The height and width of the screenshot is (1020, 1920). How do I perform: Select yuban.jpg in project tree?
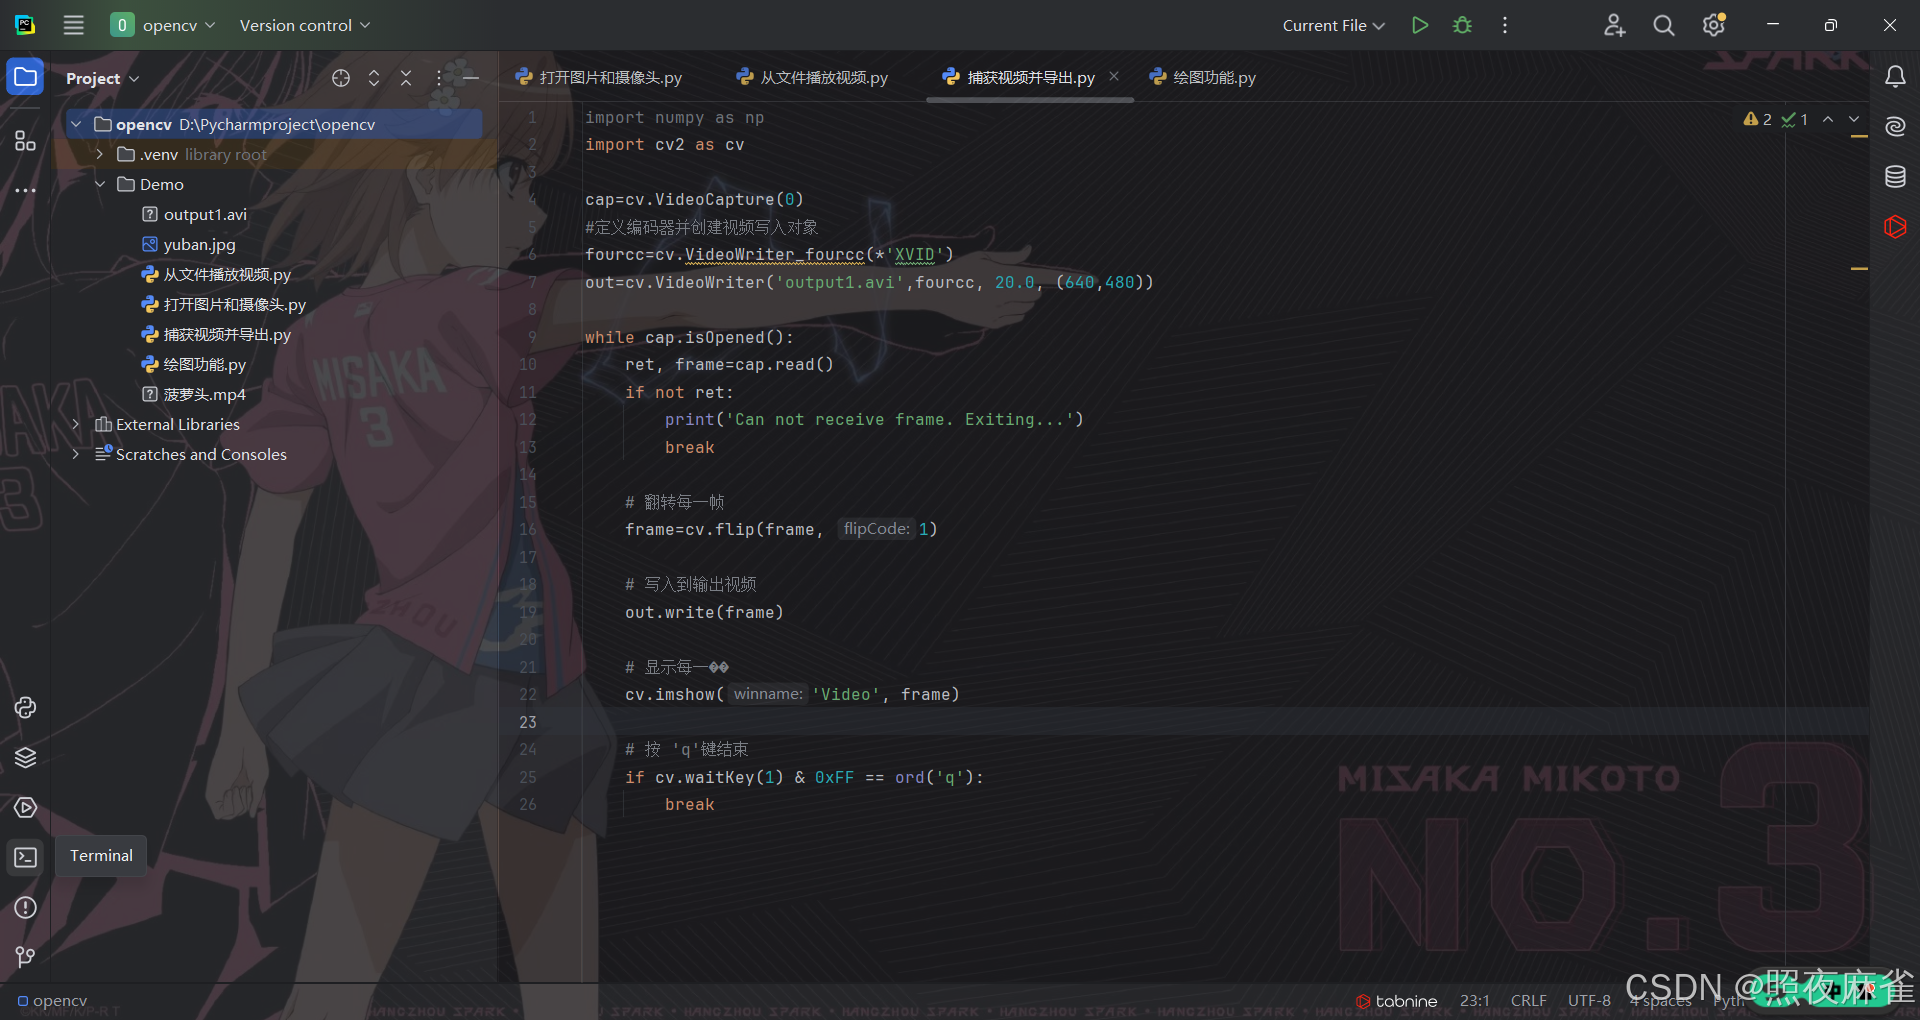199,244
